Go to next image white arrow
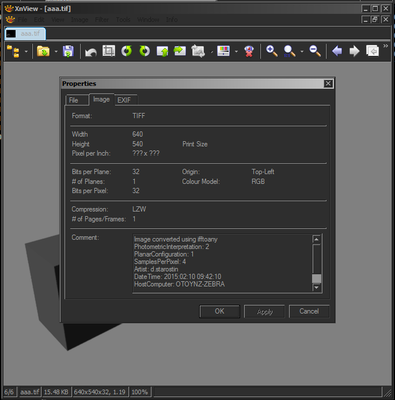The image size is (395, 400). click(x=354, y=51)
